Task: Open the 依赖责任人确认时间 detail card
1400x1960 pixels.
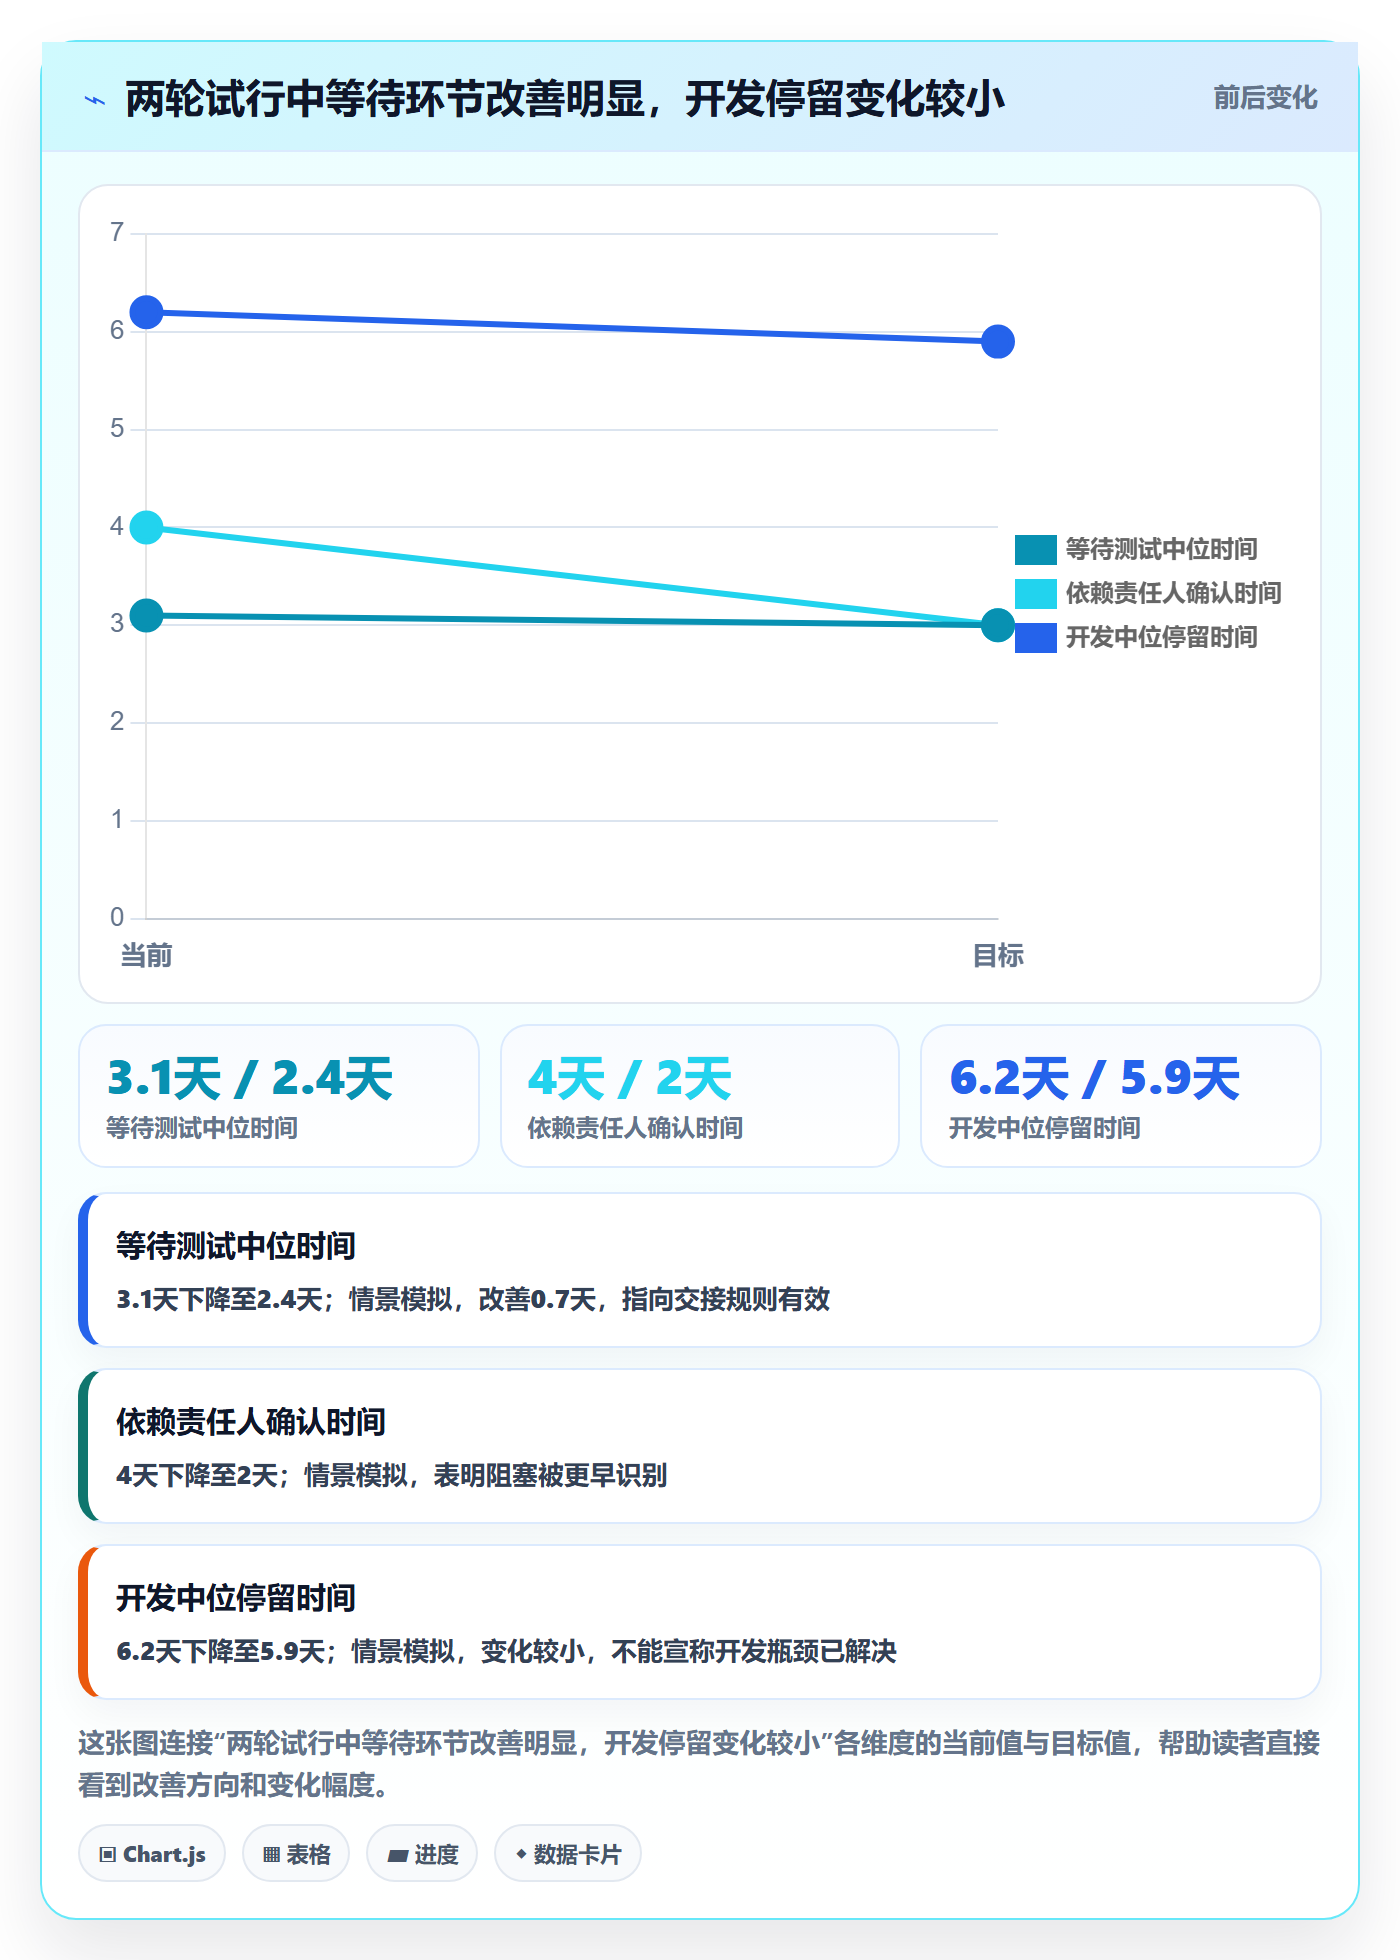Action: 700,1446
